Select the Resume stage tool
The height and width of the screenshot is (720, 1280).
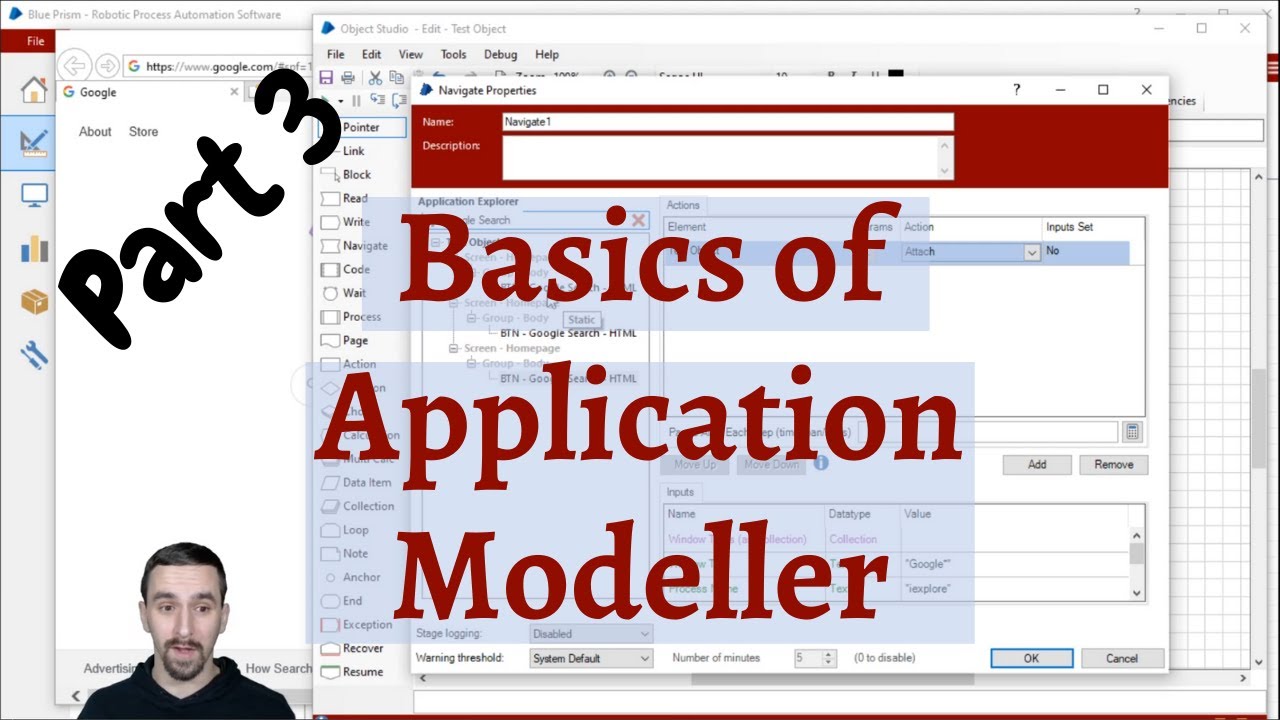[351, 672]
